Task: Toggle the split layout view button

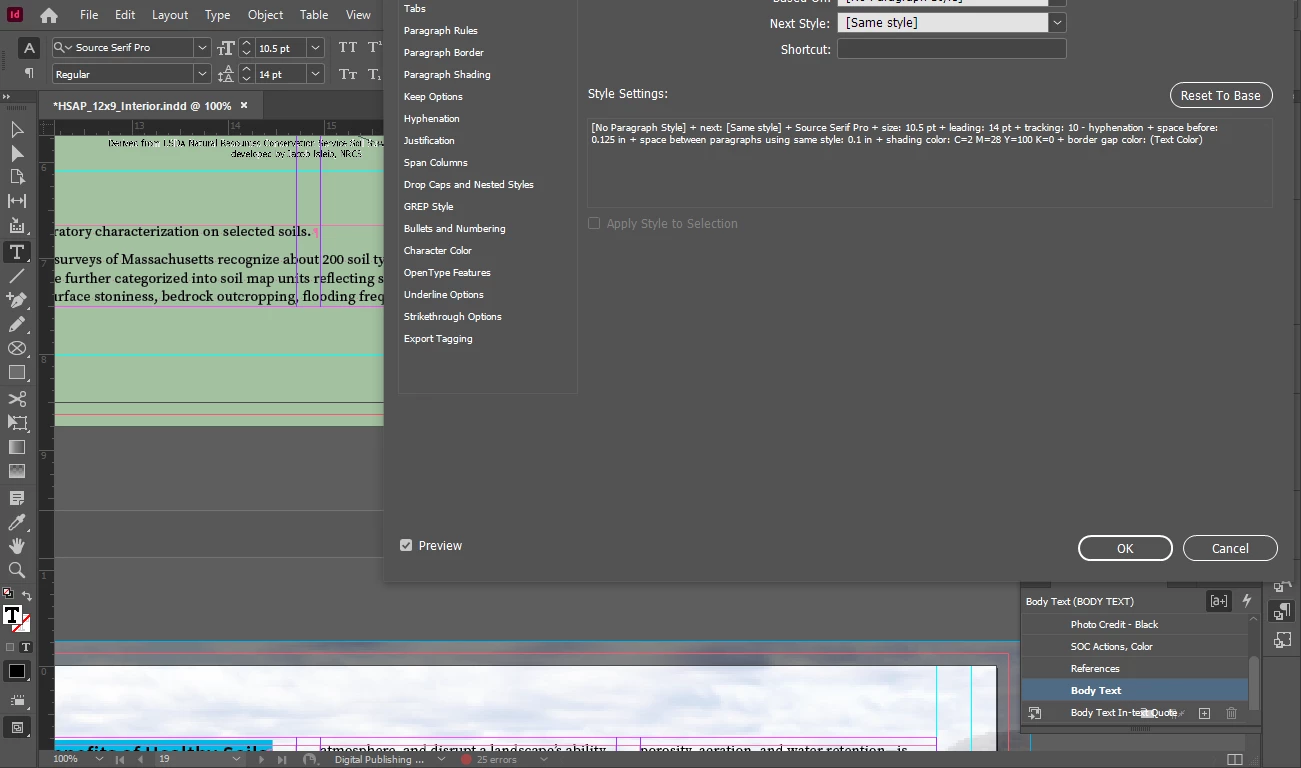Action: pyautogui.click(x=1235, y=759)
